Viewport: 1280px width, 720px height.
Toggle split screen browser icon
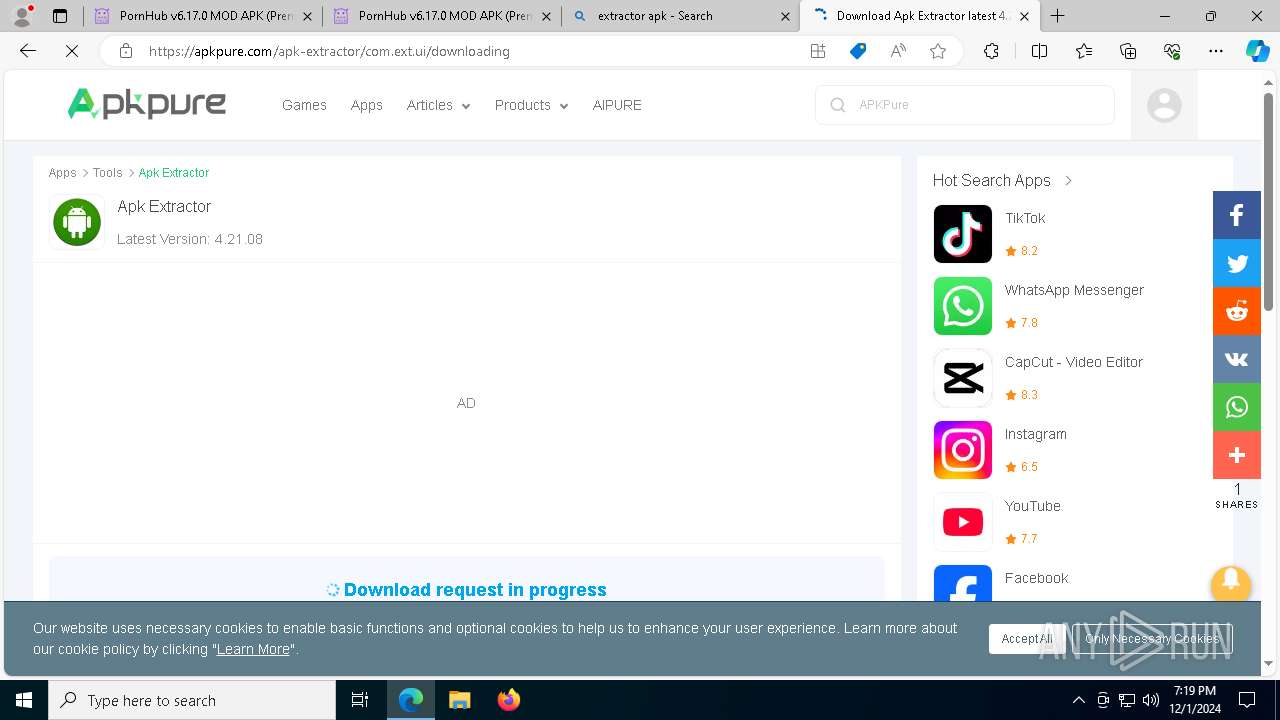[1039, 51]
